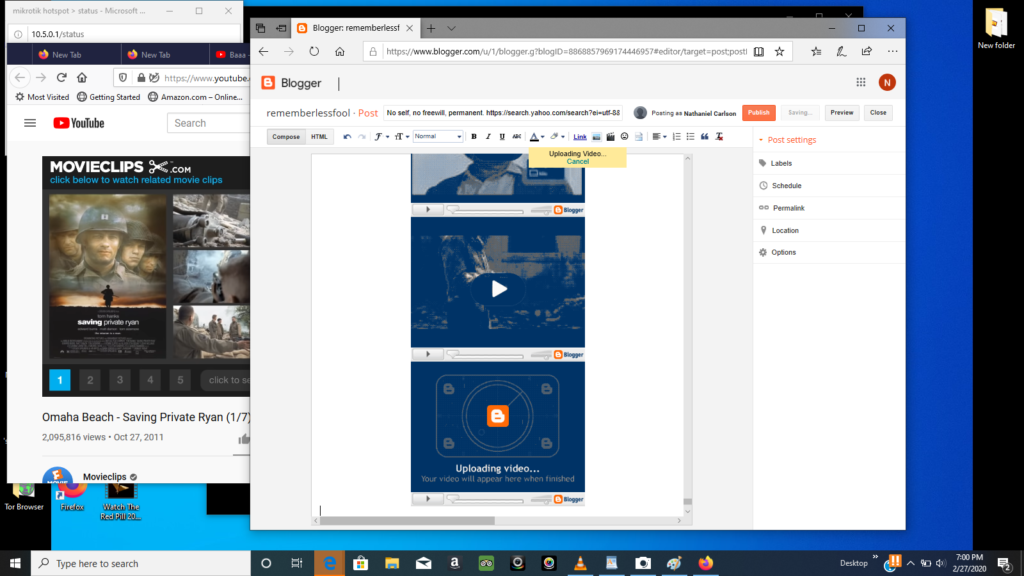Open Edge reading view for this page
This screenshot has height=576, width=1024.
pyautogui.click(x=759, y=52)
